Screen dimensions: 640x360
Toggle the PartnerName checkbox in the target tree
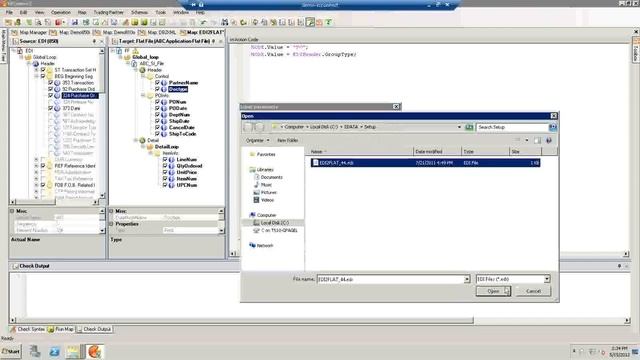pos(158,82)
